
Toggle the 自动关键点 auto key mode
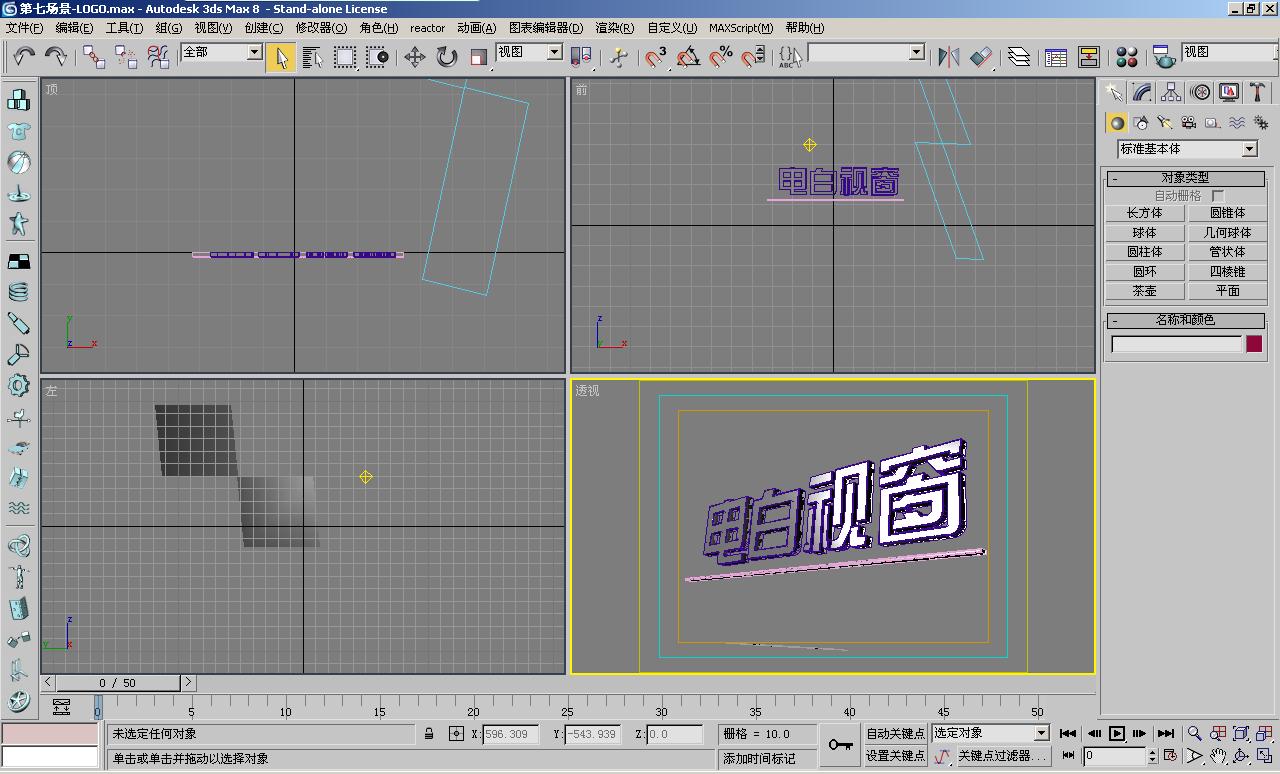(x=896, y=733)
